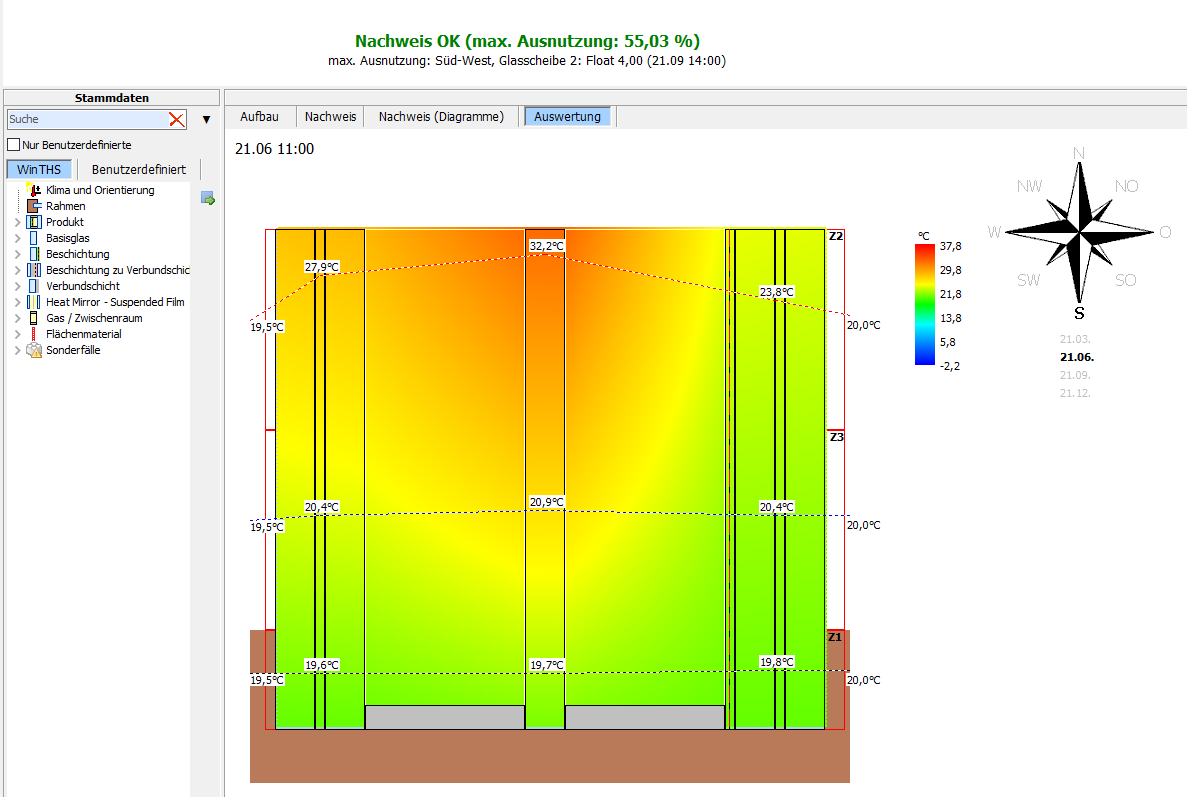Open the Nachweis (Diagramme) tab

pyautogui.click(x=441, y=117)
